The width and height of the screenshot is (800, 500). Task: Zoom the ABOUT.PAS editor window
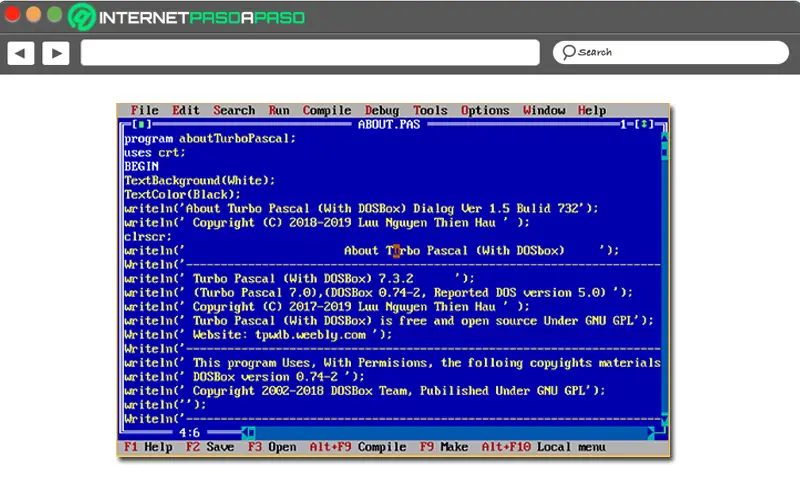[644, 124]
